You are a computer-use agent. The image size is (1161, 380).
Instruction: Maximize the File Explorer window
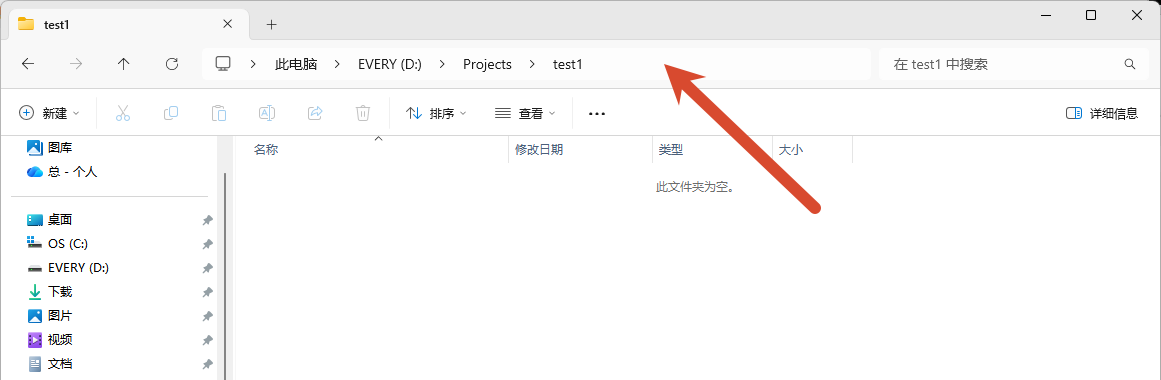click(x=1091, y=16)
